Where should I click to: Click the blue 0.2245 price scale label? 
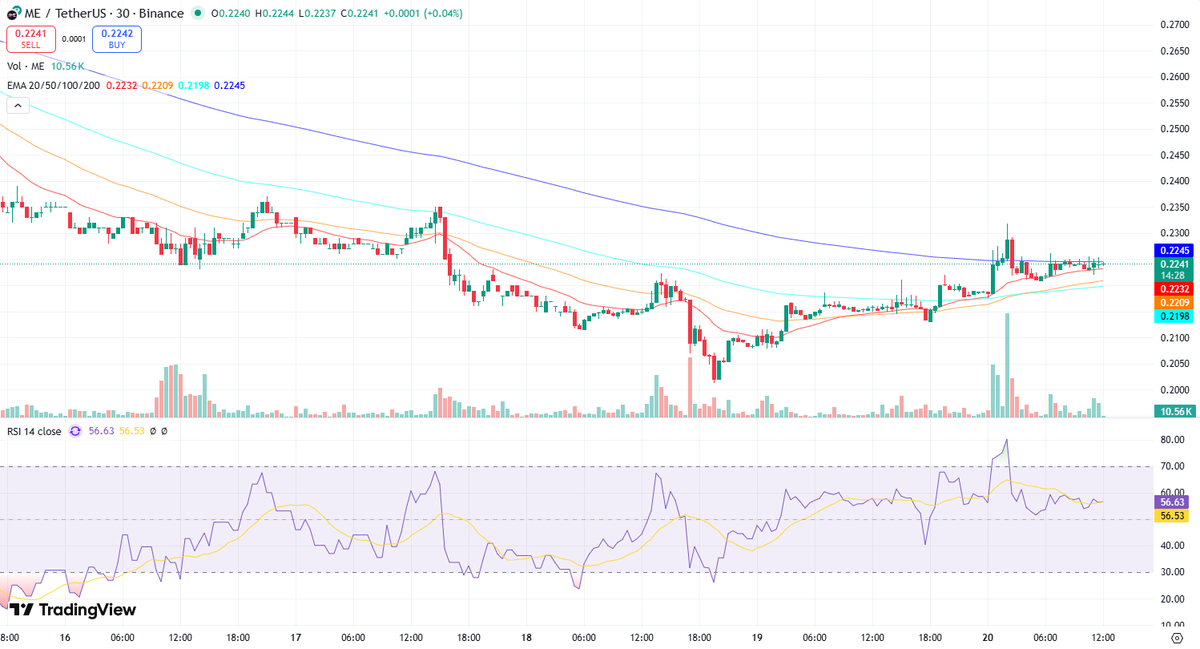1173,250
